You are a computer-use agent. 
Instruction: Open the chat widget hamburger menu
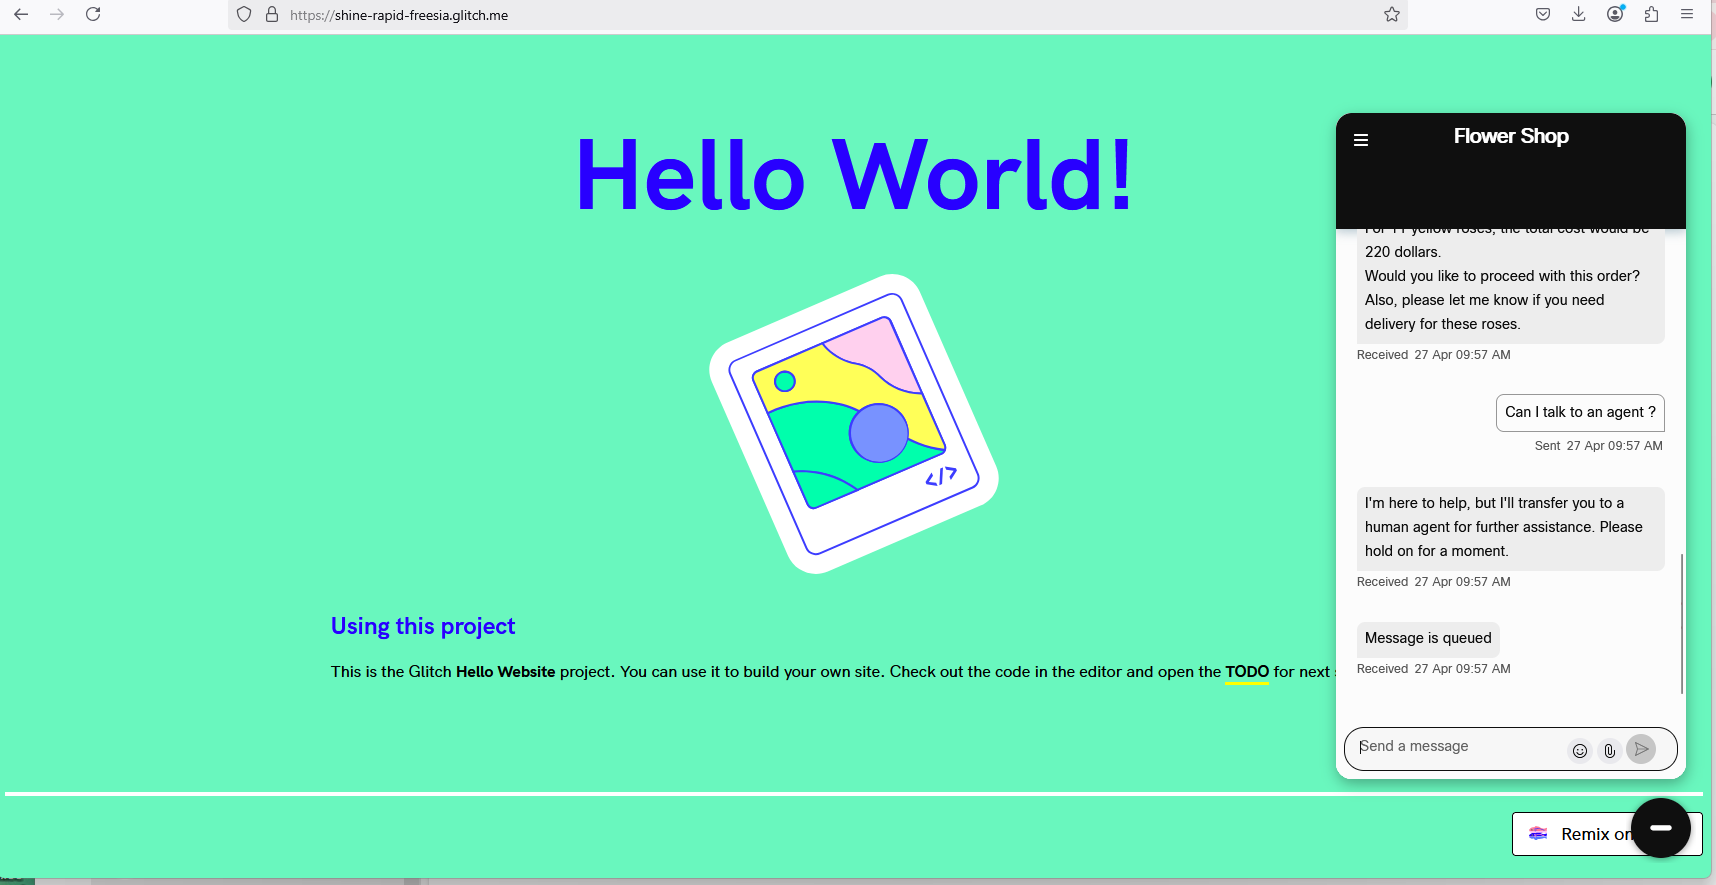coord(1360,140)
